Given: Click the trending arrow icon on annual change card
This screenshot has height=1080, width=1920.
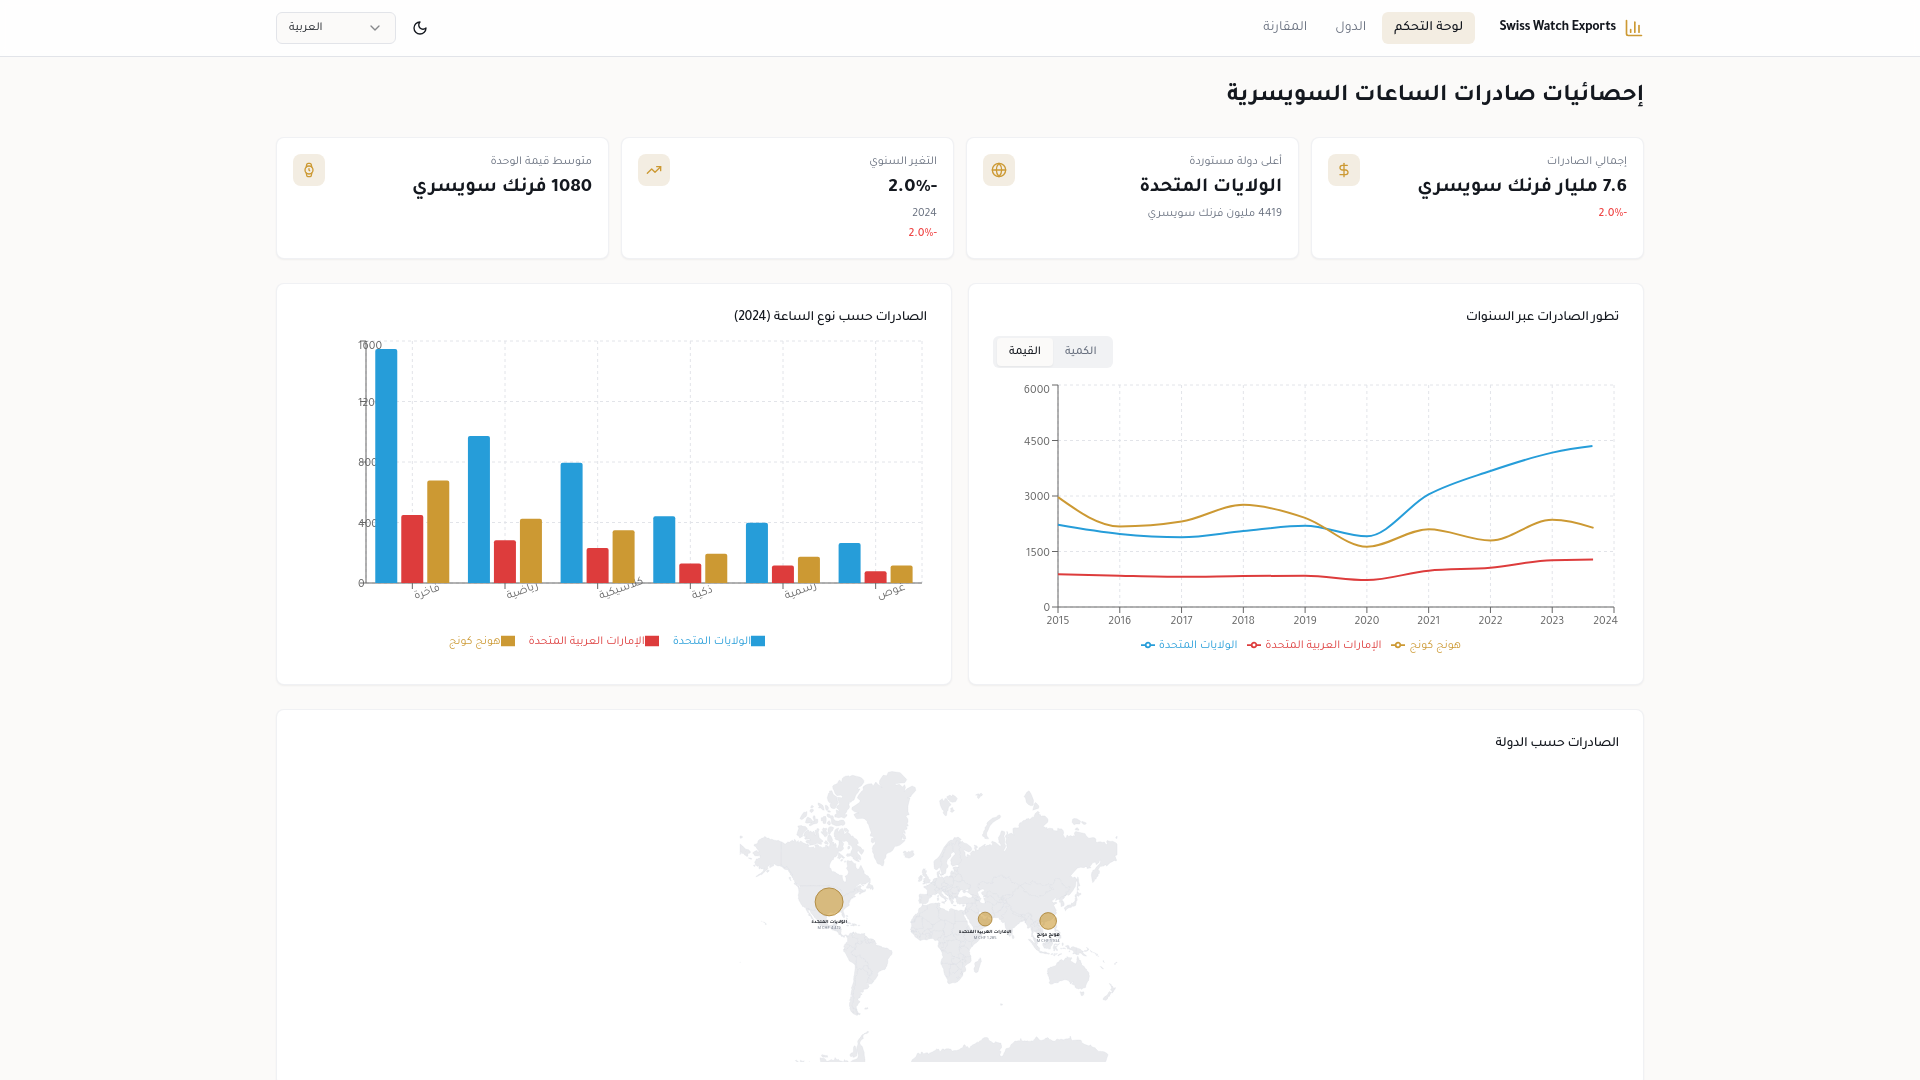Looking at the screenshot, I should (654, 170).
